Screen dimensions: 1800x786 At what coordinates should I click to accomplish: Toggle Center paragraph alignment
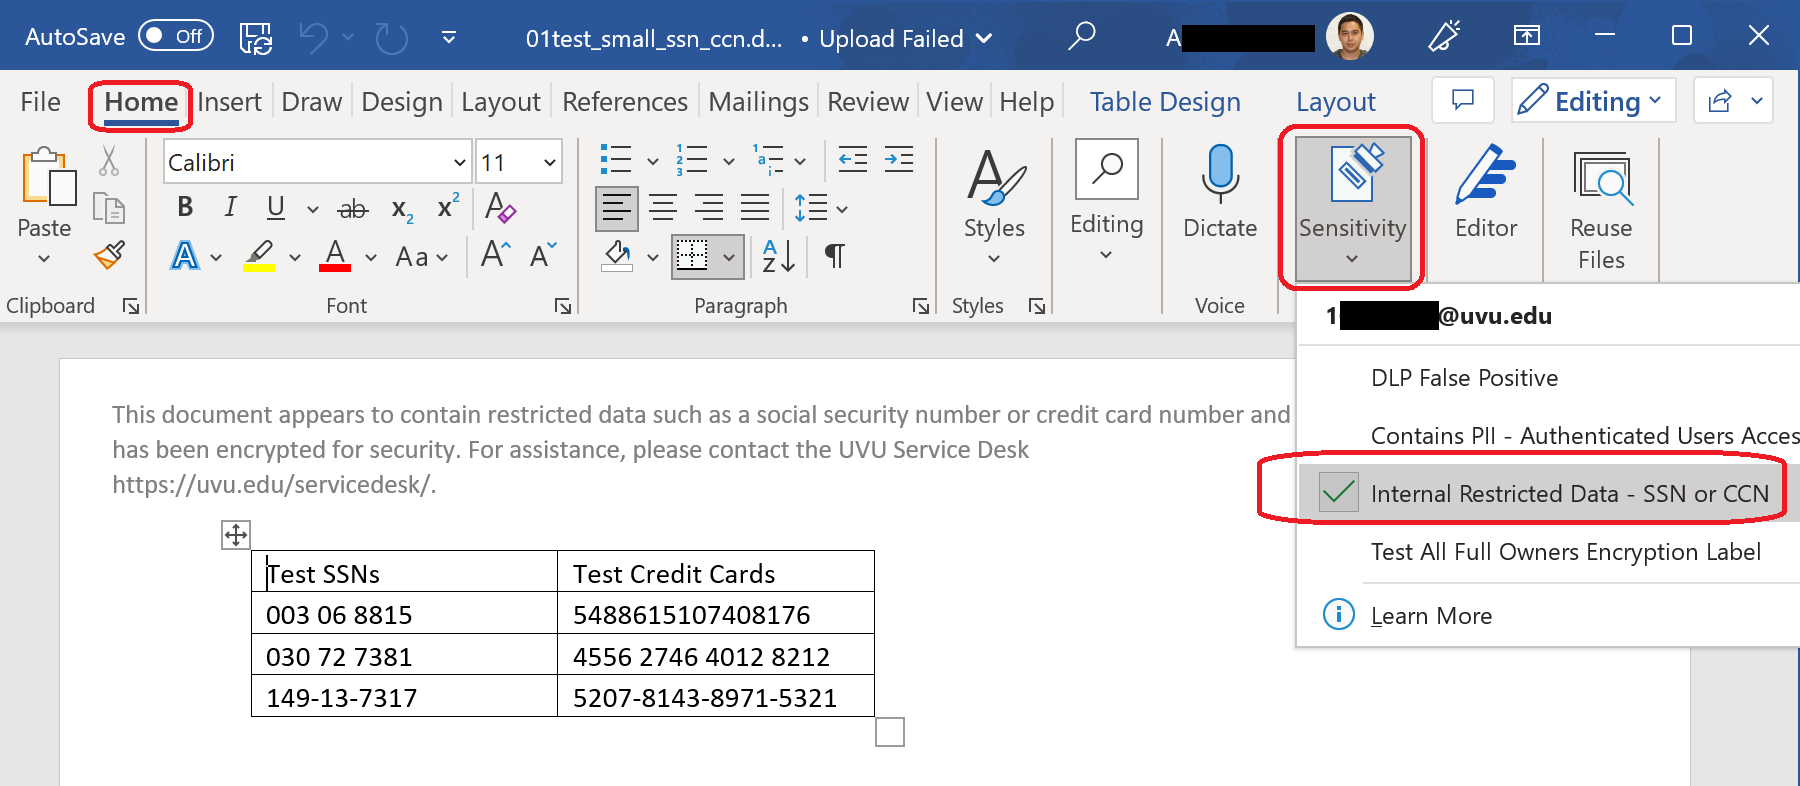(x=662, y=208)
